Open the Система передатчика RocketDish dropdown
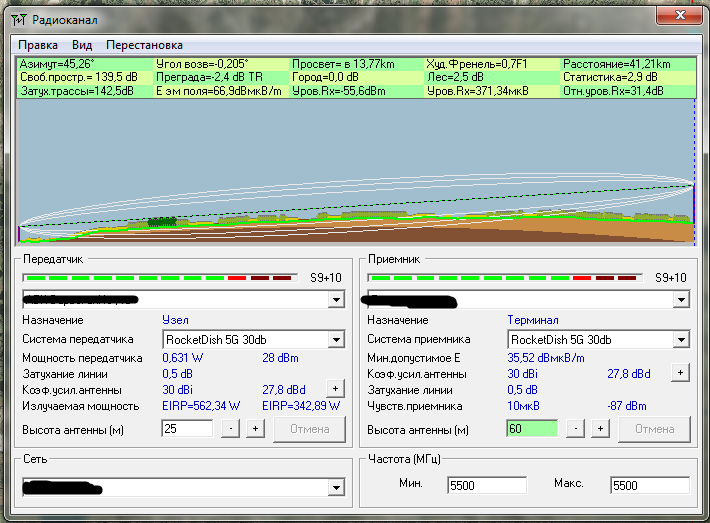The width and height of the screenshot is (710, 523). (335, 339)
